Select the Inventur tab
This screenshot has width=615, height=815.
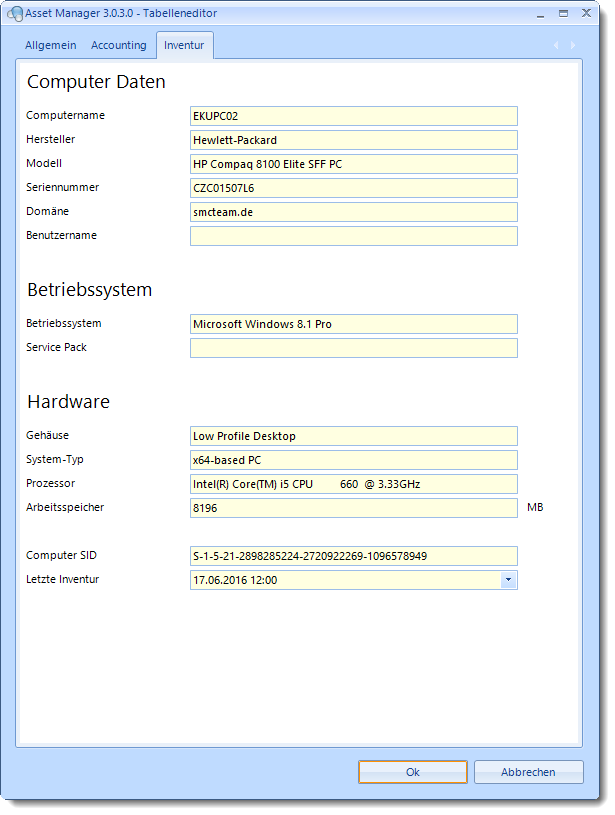(x=184, y=45)
